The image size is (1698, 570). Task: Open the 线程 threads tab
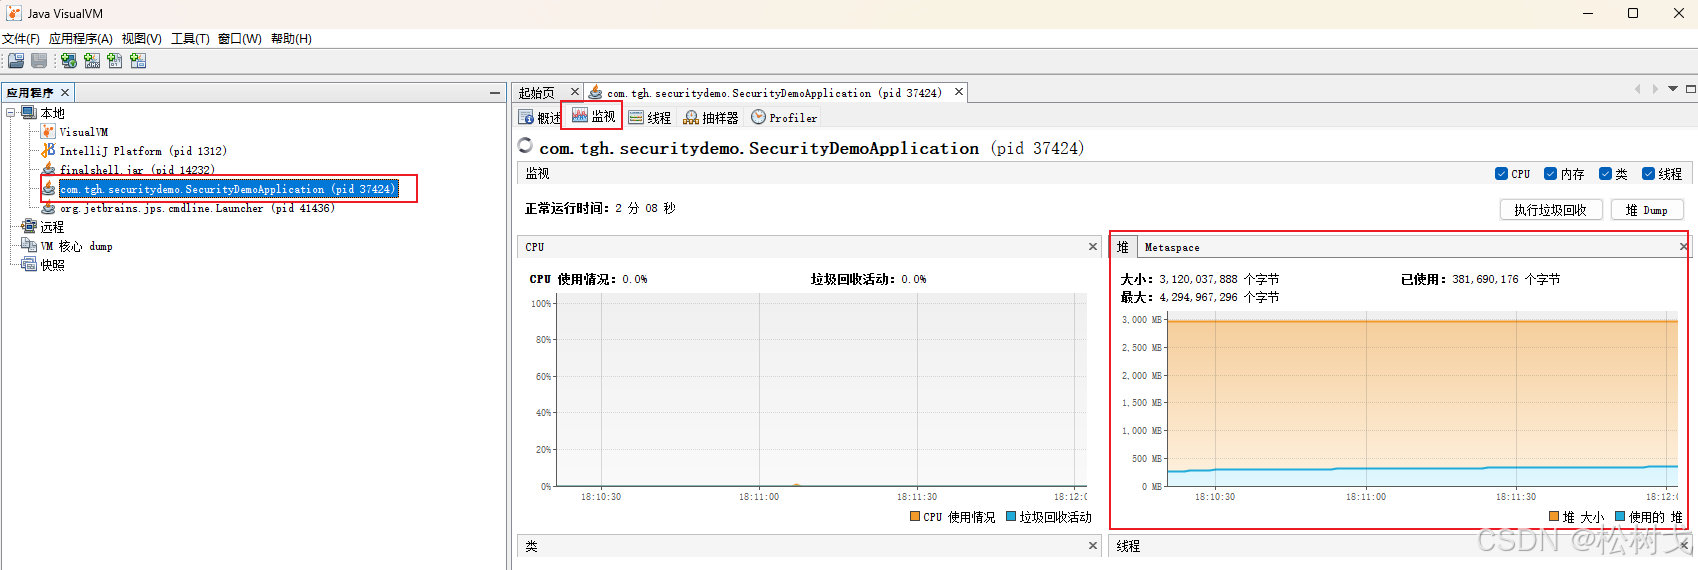(650, 118)
